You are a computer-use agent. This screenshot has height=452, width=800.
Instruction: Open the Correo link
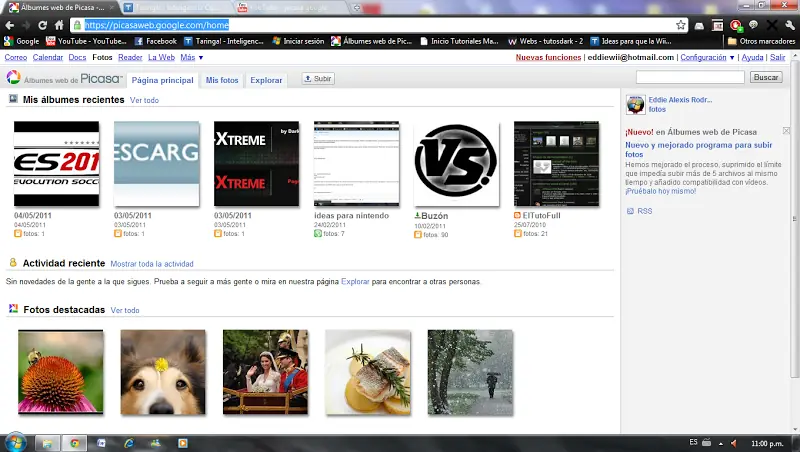16,58
